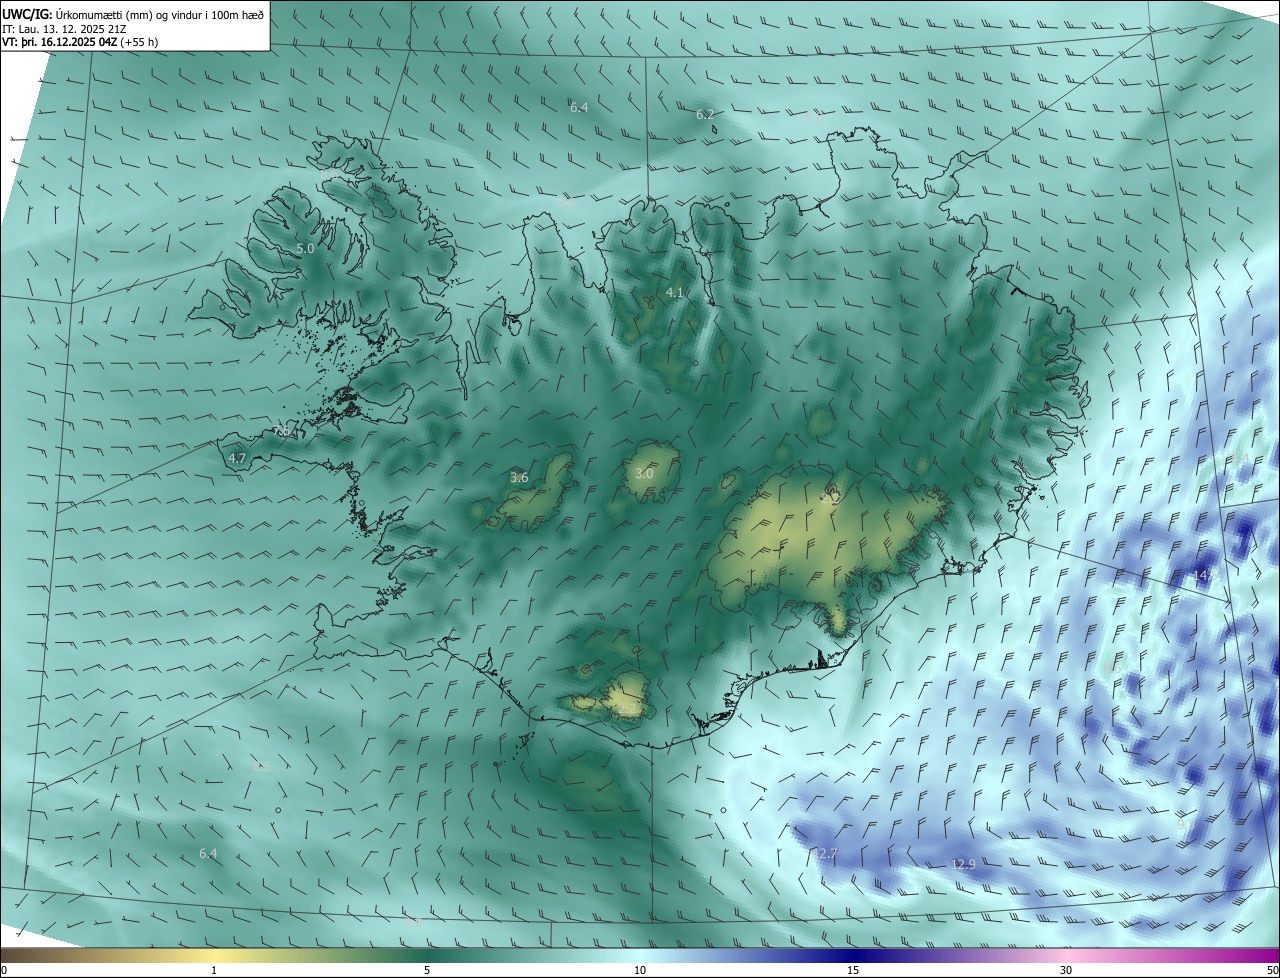Image resolution: width=1280 pixels, height=978 pixels.
Task: Click the valid time 'VT: þri. 16.12.2025 04Z (+55 h)'
Action: click(x=80, y=42)
